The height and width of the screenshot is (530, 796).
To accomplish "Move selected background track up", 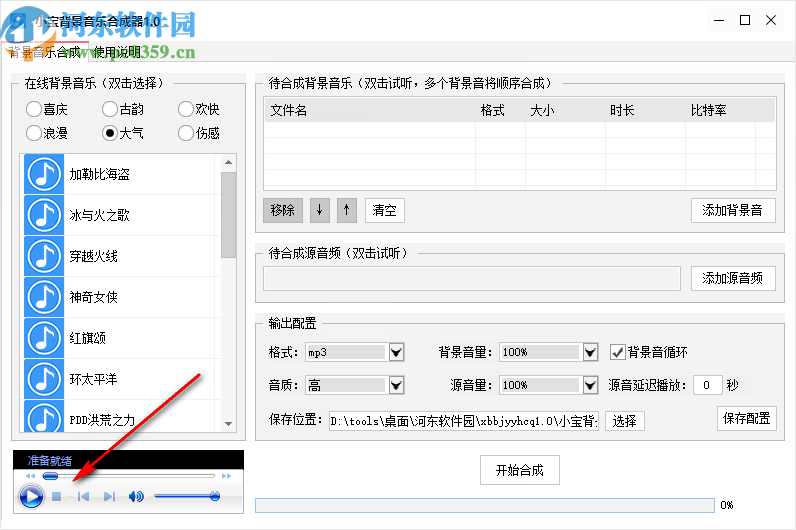I will [347, 210].
